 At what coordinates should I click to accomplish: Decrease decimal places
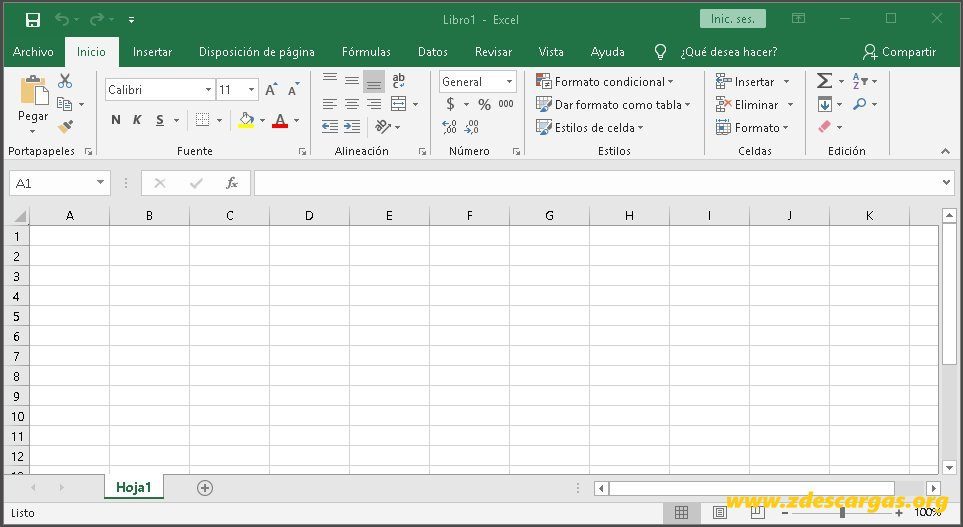(472, 127)
